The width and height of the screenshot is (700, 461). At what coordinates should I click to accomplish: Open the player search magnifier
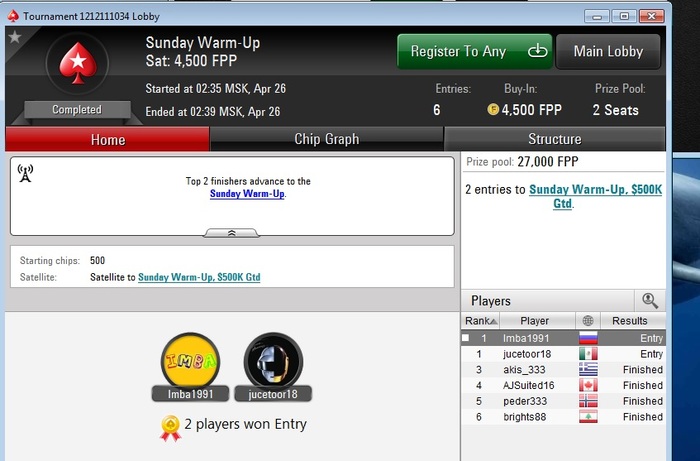point(650,301)
